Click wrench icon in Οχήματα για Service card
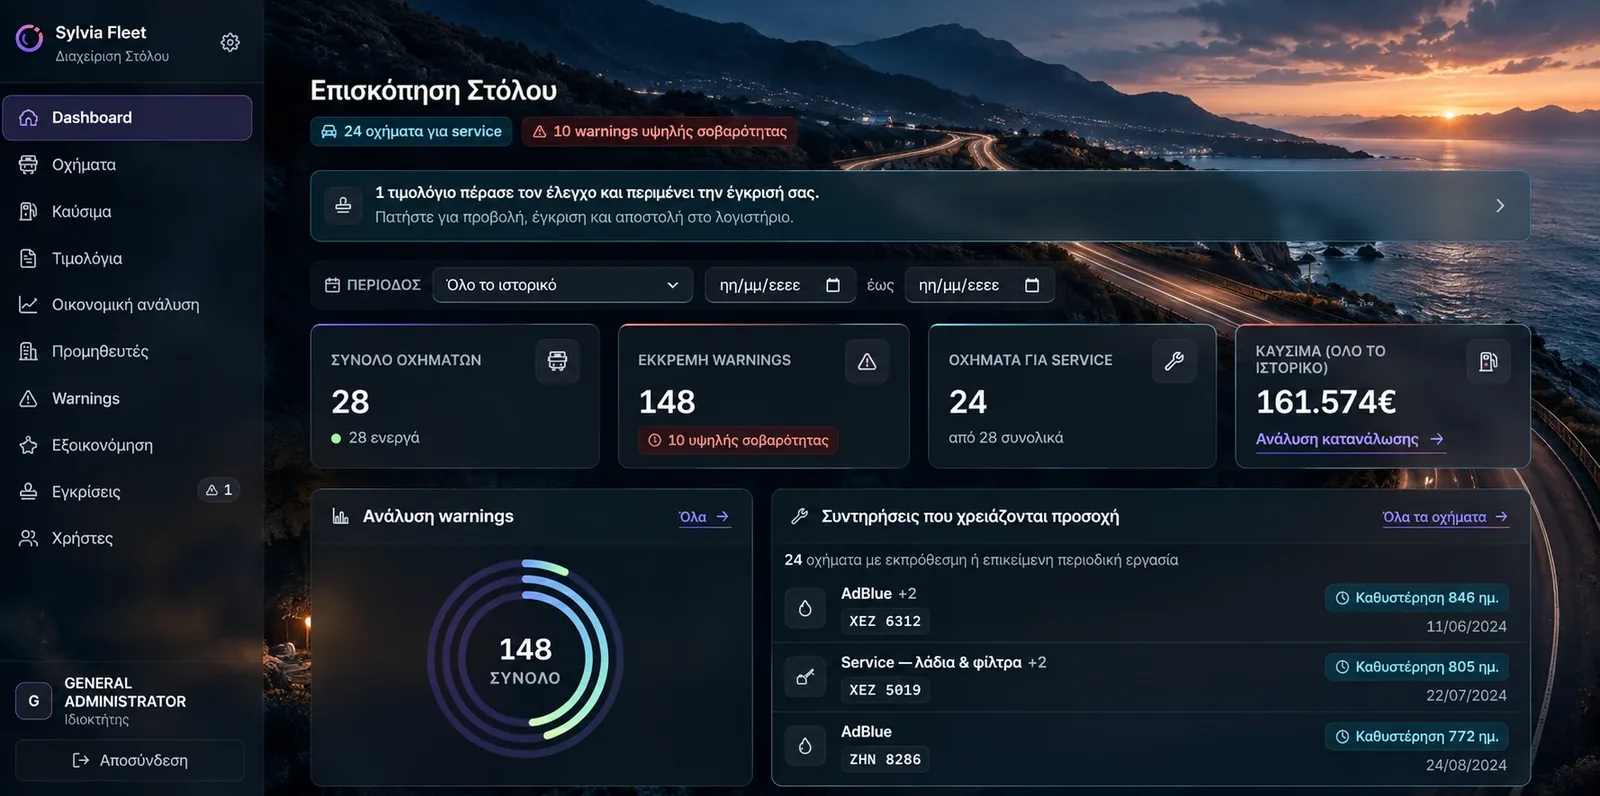The image size is (1600, 796). (1174, 361)
